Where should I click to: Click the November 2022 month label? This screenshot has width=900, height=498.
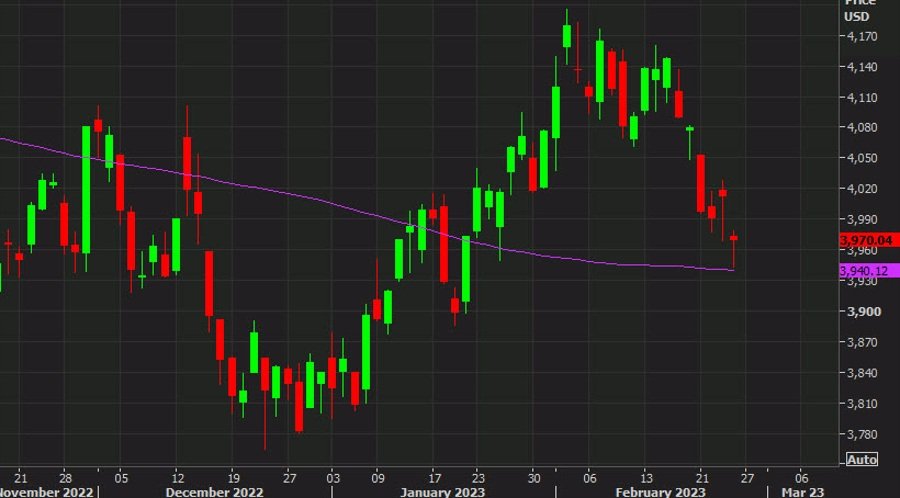point(48,491)
